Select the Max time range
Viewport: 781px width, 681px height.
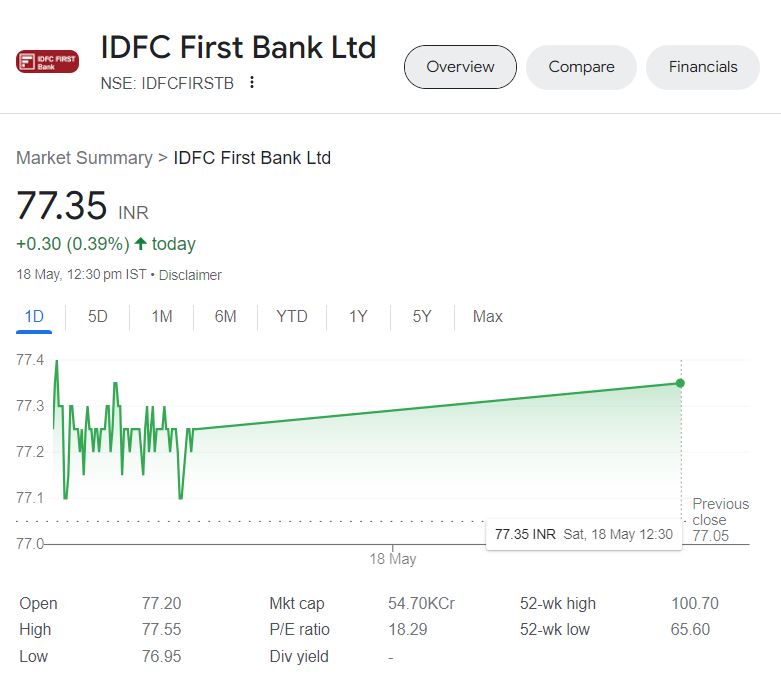click(x=488, y=317)
